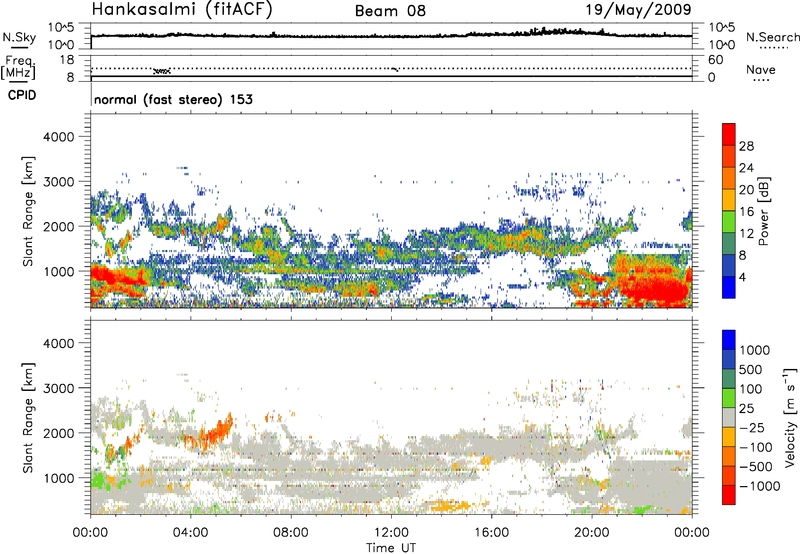Click the "Nave" legend label
The height and width of the screenshot is (554, 800).
pyautogui.click(x=761, y=69)
